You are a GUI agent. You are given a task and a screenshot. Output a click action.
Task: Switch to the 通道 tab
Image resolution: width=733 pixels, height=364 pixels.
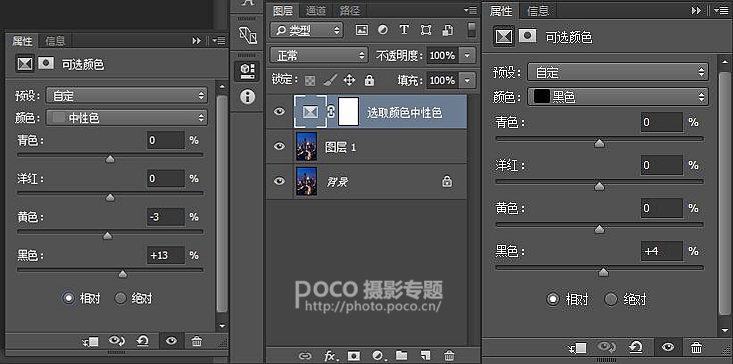pos(316,10)
